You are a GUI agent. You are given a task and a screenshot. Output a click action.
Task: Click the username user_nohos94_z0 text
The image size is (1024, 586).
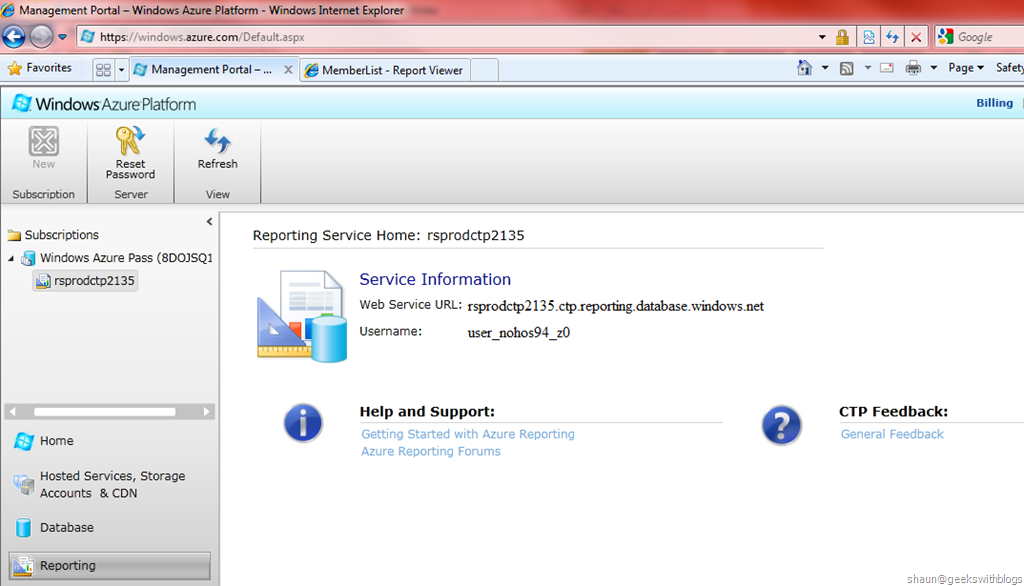(519, 333)
